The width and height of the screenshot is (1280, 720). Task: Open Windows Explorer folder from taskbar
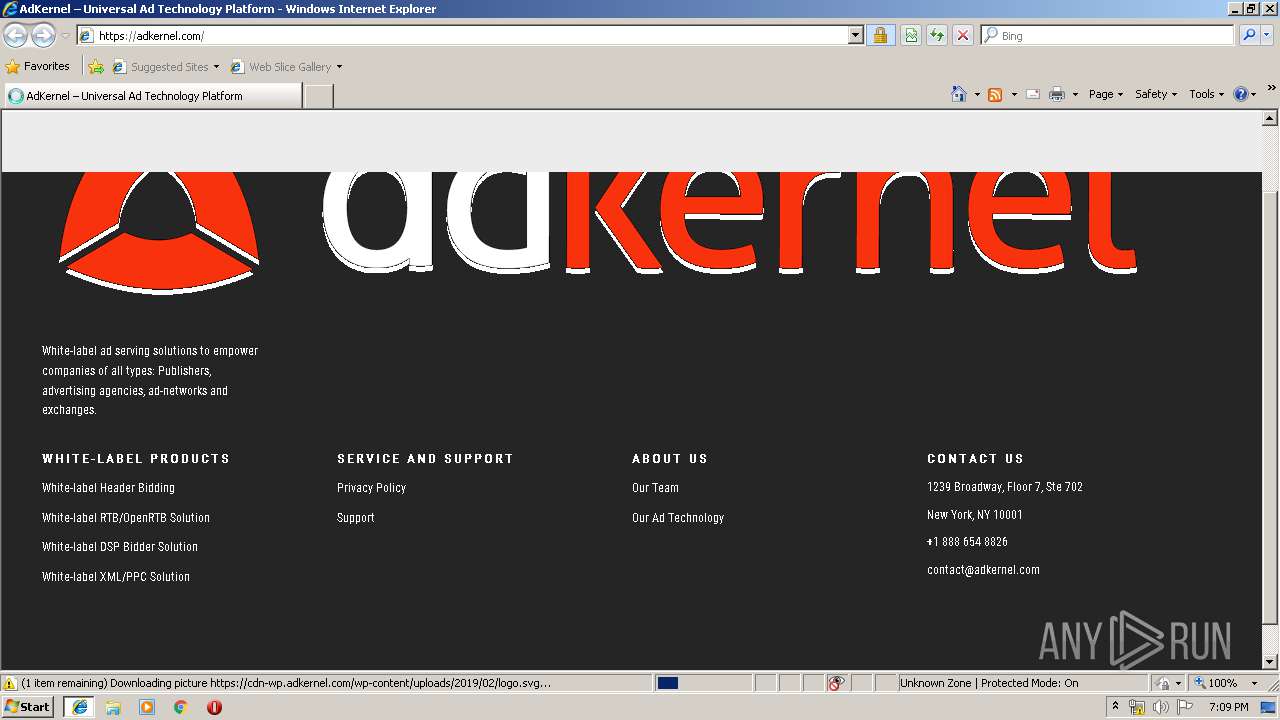(113, 707)
